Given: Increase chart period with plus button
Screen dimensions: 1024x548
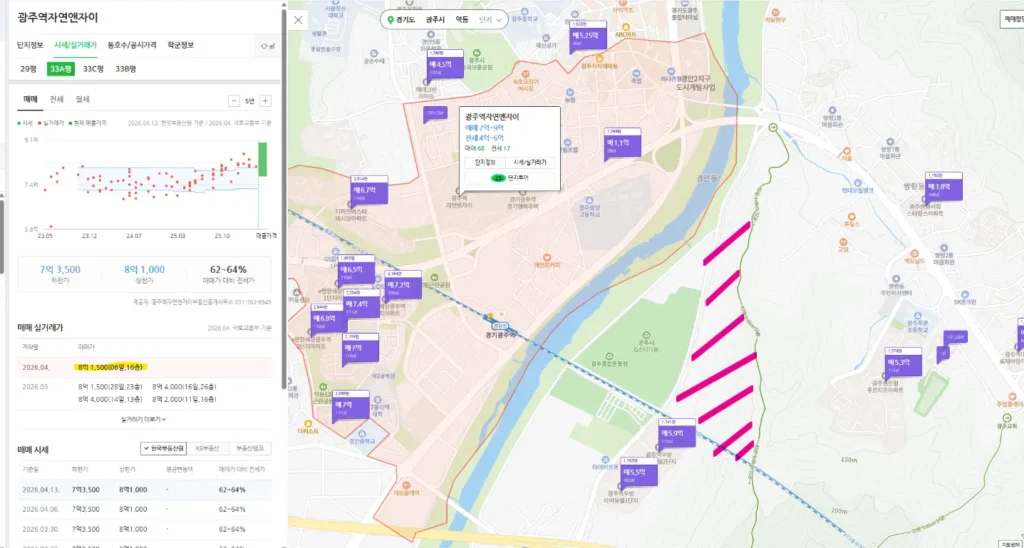Looking at the screenshot, I should coord(279,100).
